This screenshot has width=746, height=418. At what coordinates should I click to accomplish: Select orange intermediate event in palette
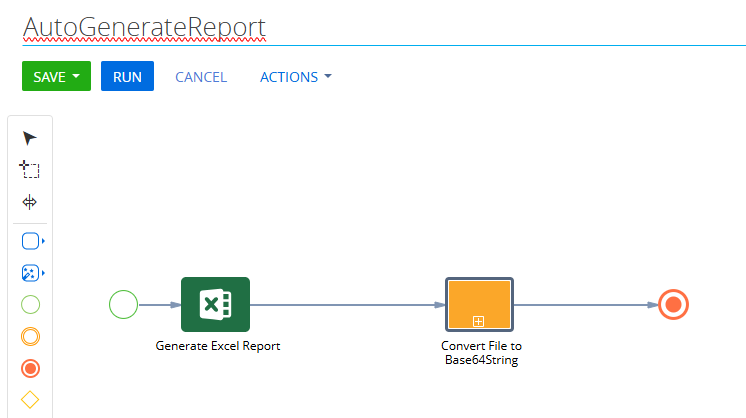pos(30,337)
